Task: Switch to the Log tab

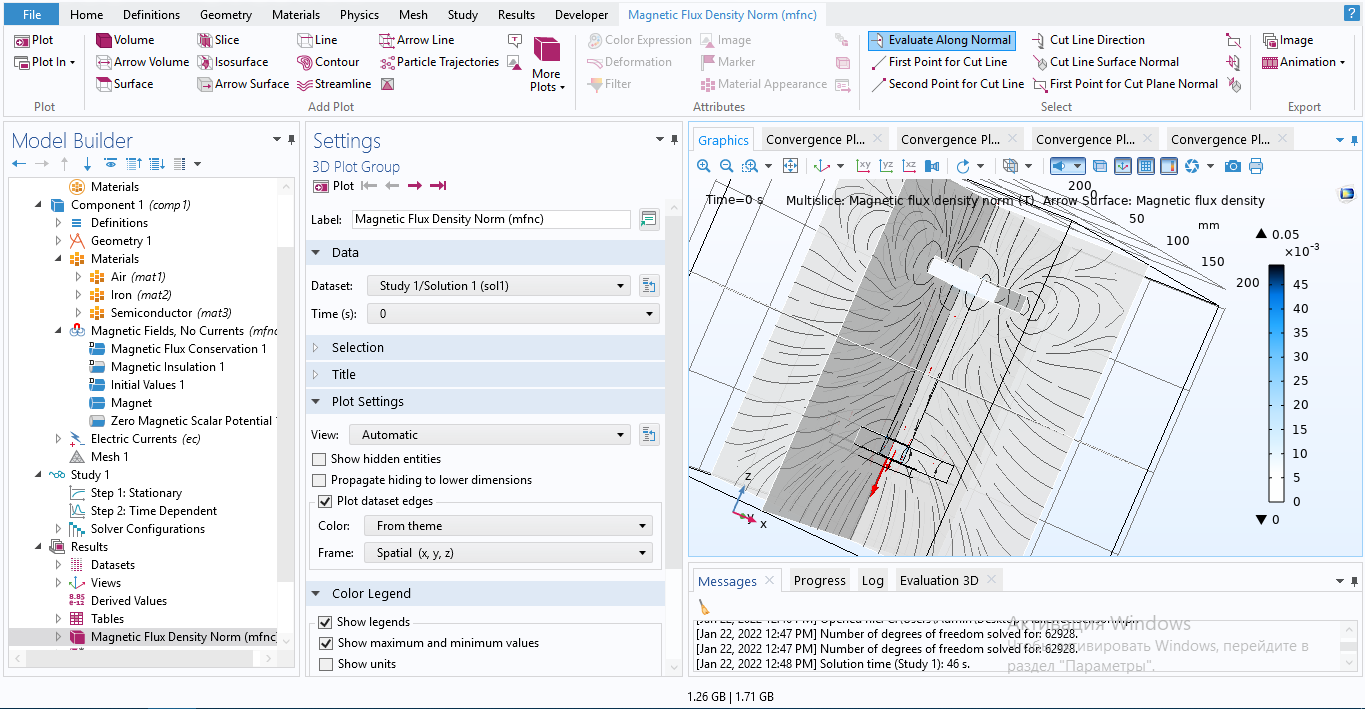Action: 872,580
